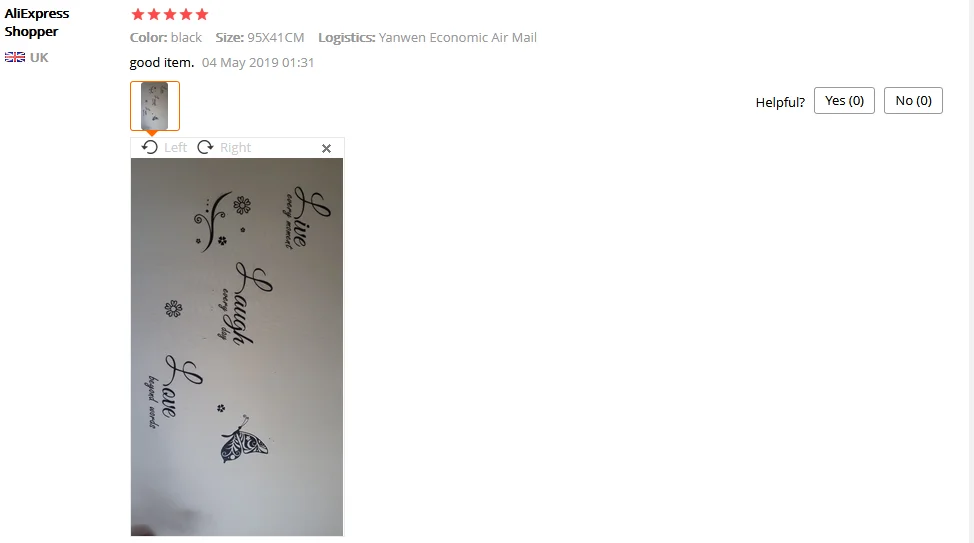Select the fifth red rating star

(x=202, y=14)
